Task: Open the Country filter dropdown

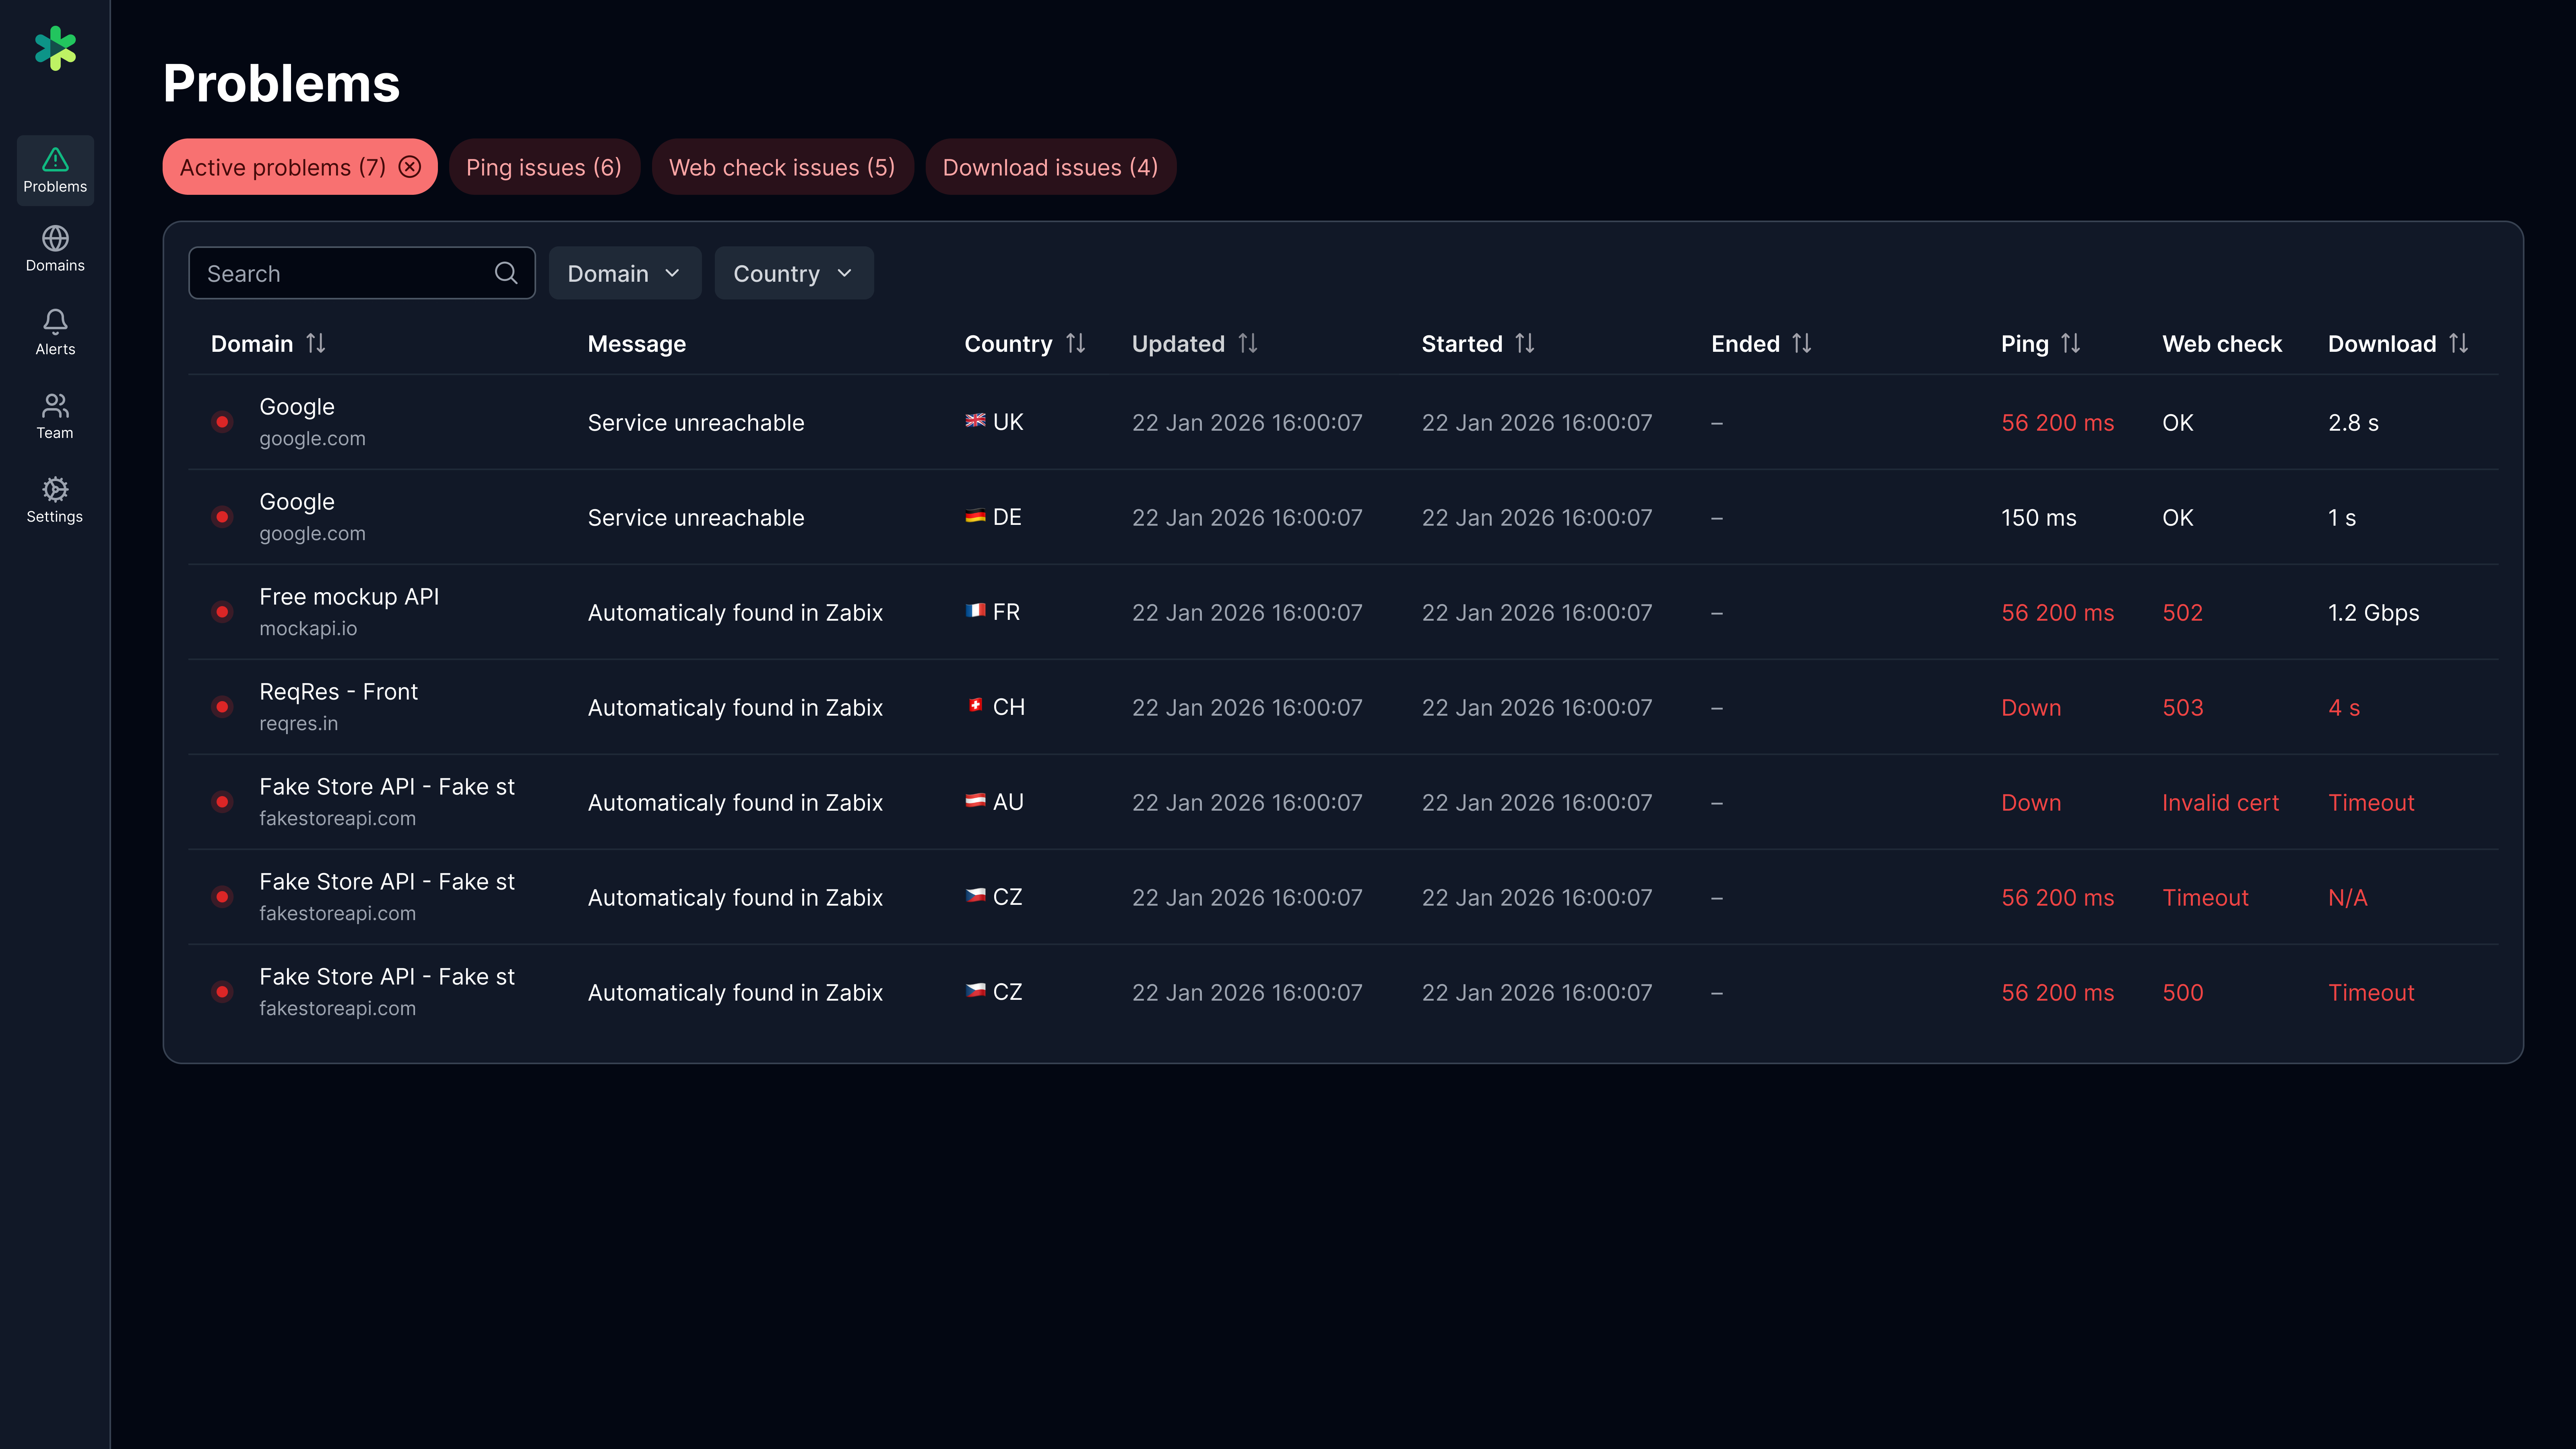Action: click(x=793, y=272)
